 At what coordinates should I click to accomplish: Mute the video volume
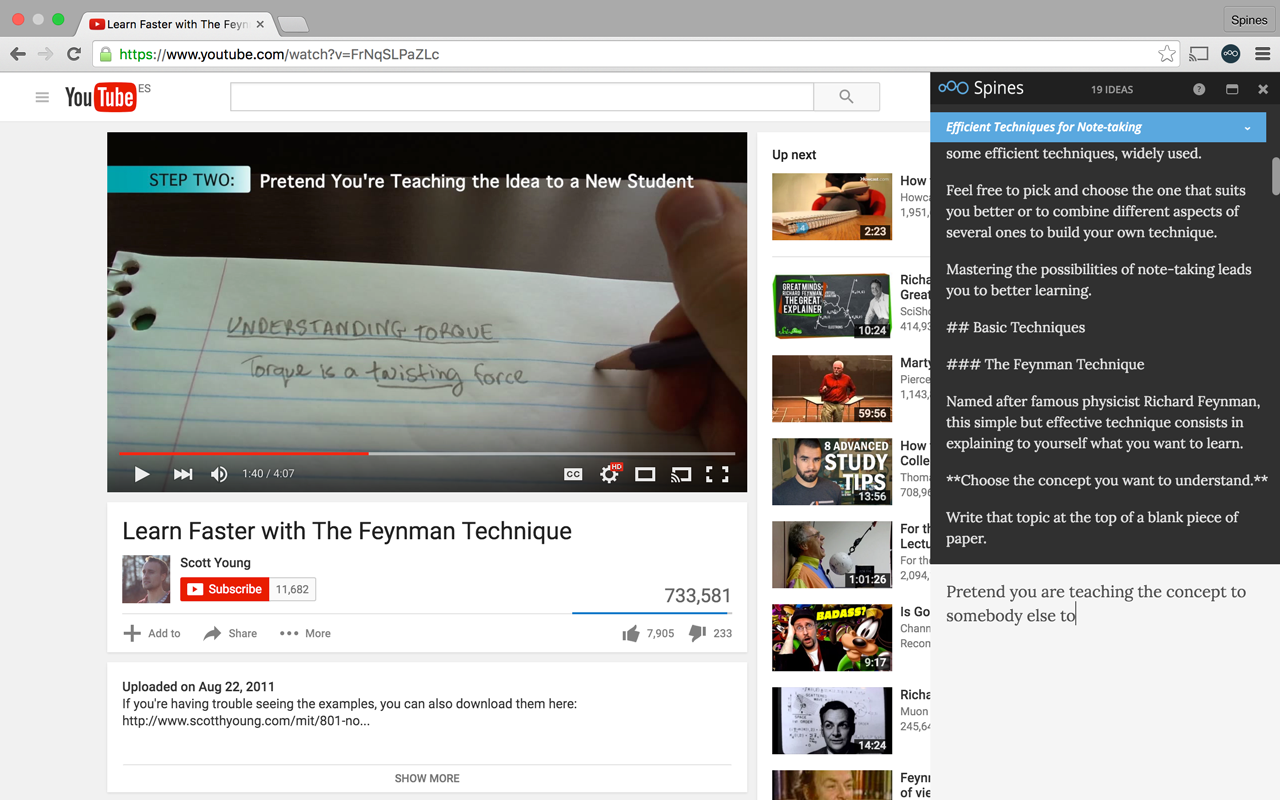(219, 474)
